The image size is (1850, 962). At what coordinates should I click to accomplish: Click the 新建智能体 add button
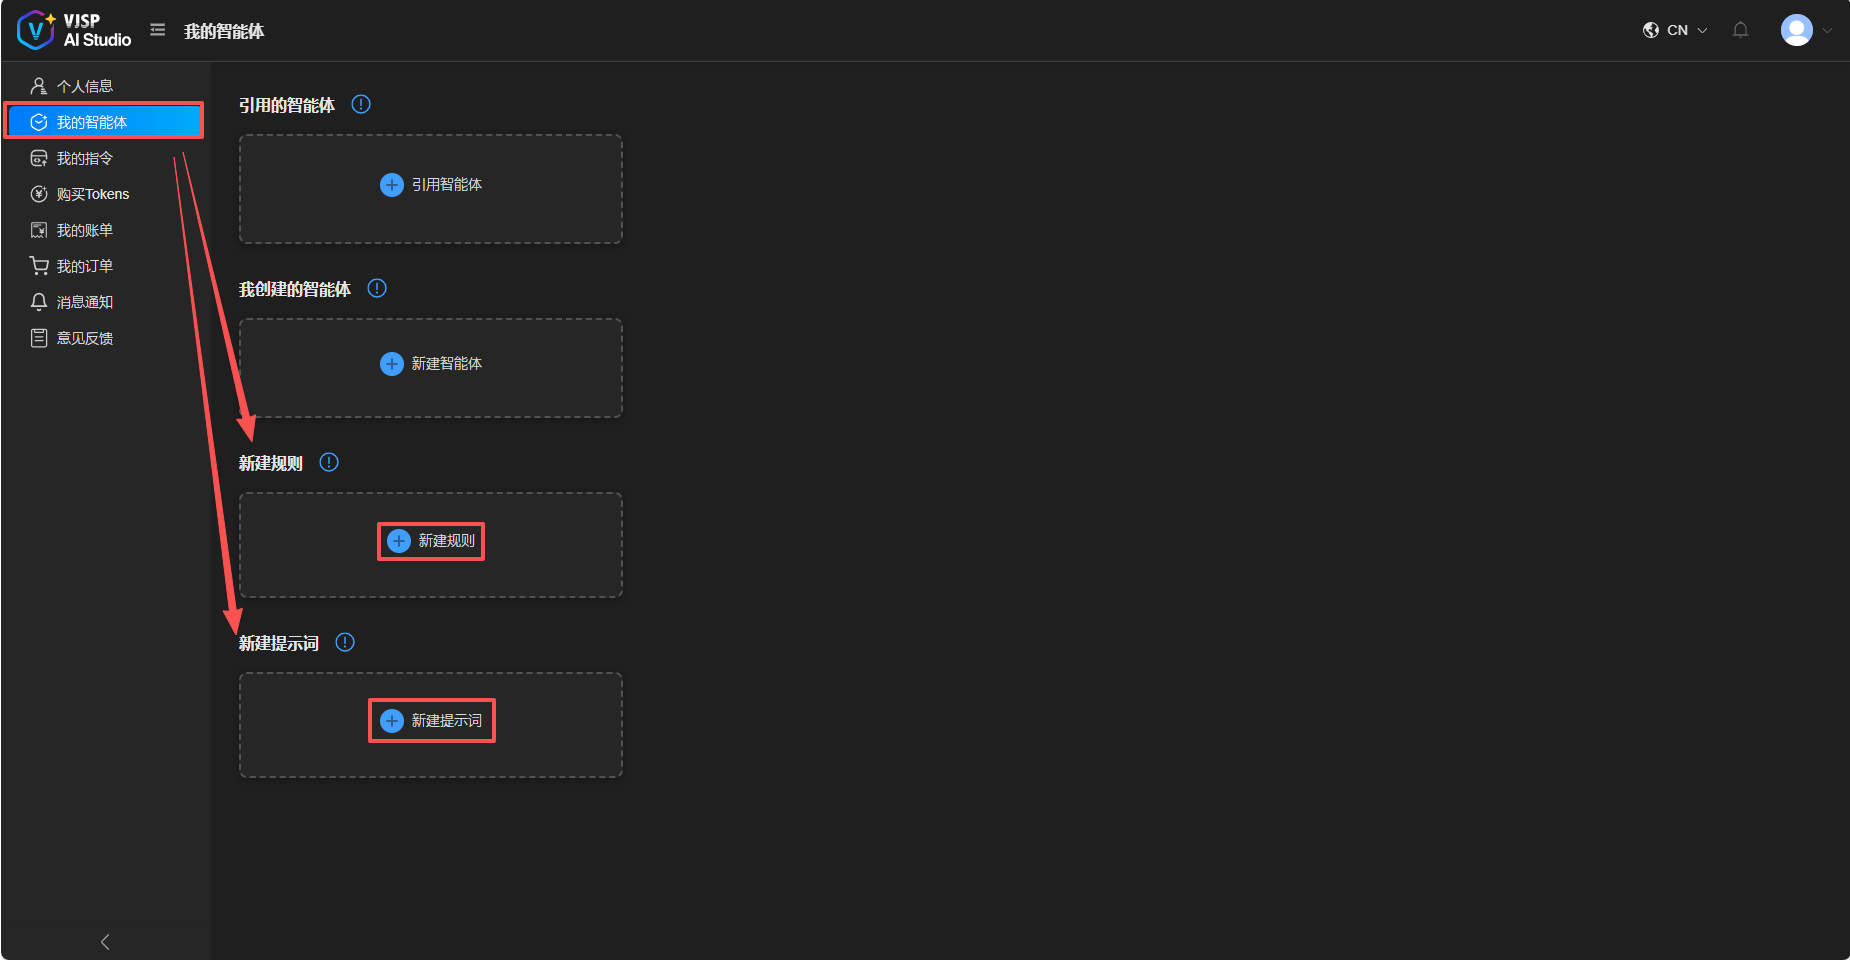(431, 364)
